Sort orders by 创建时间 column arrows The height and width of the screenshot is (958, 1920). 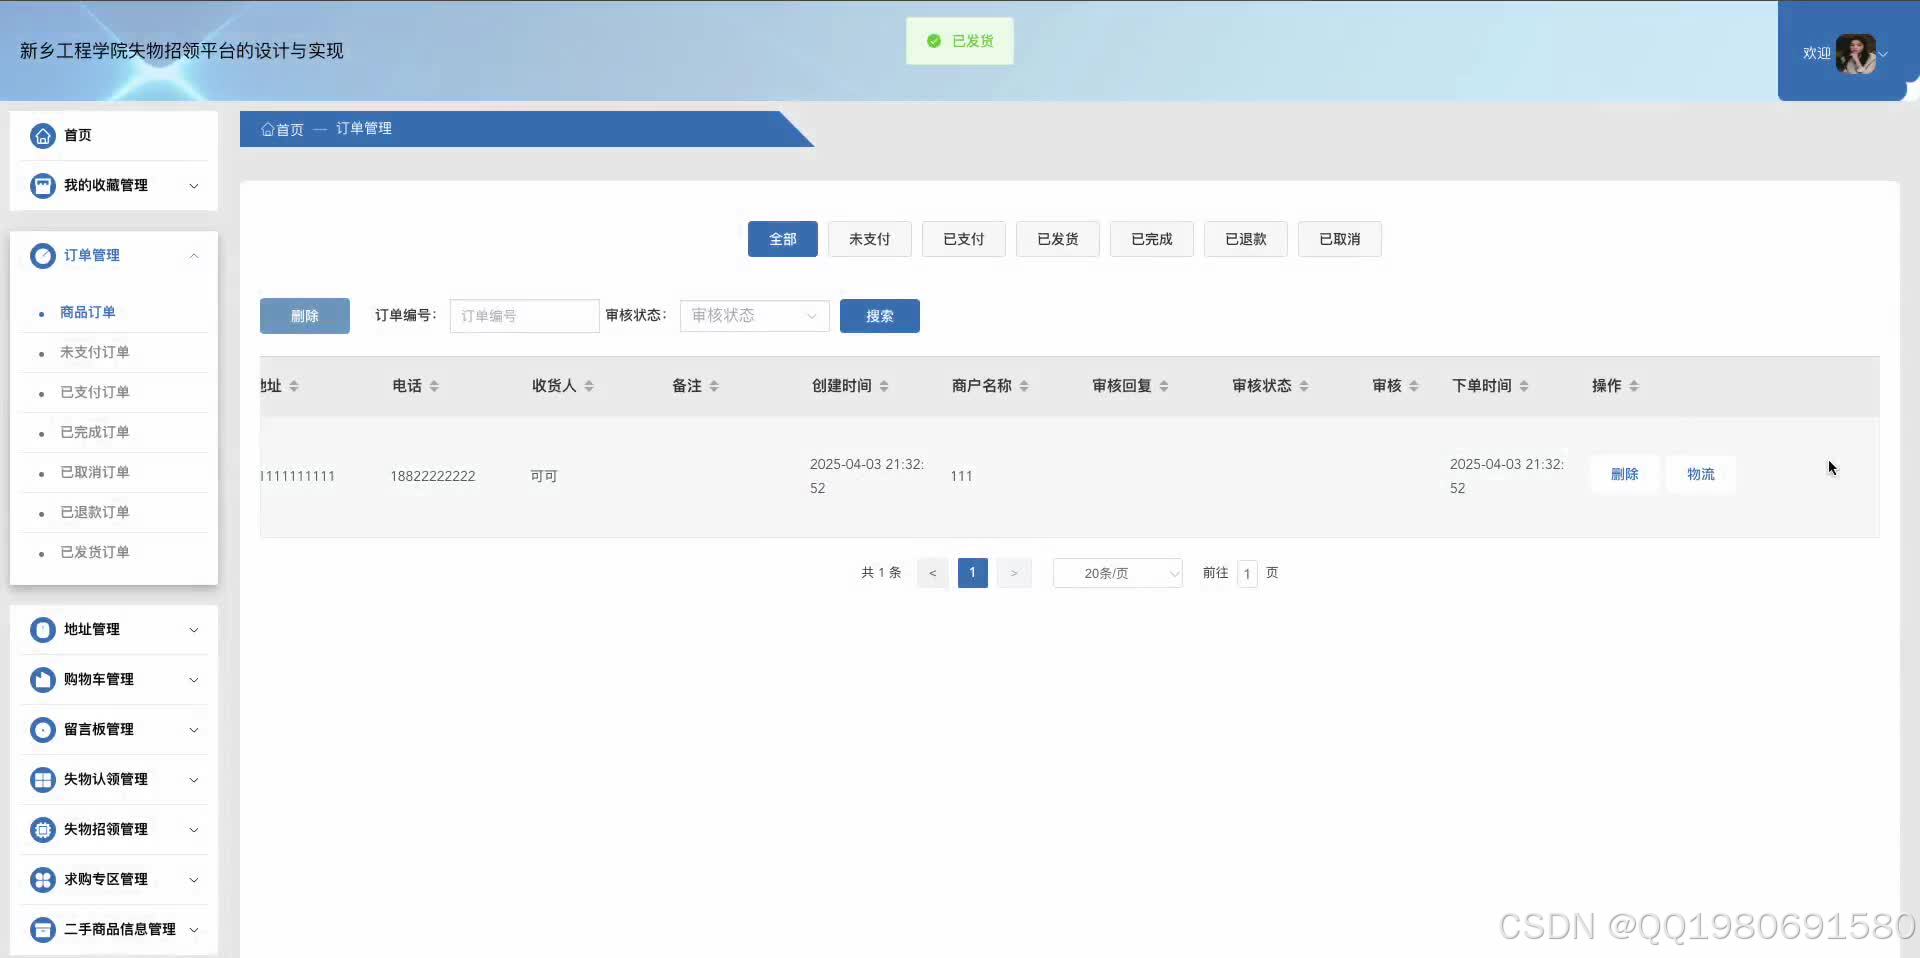[x=886, y=385]
